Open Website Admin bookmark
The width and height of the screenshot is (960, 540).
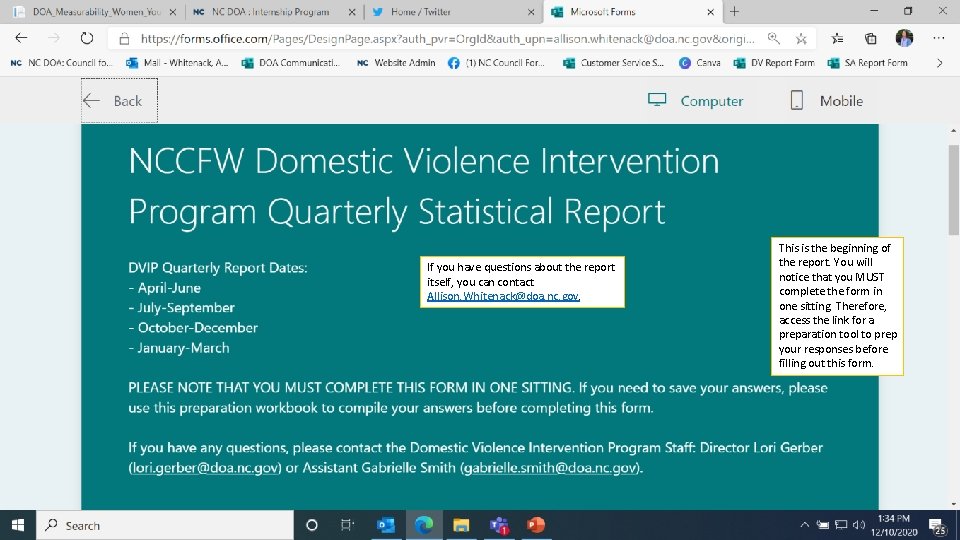click(x=396, y=62)
